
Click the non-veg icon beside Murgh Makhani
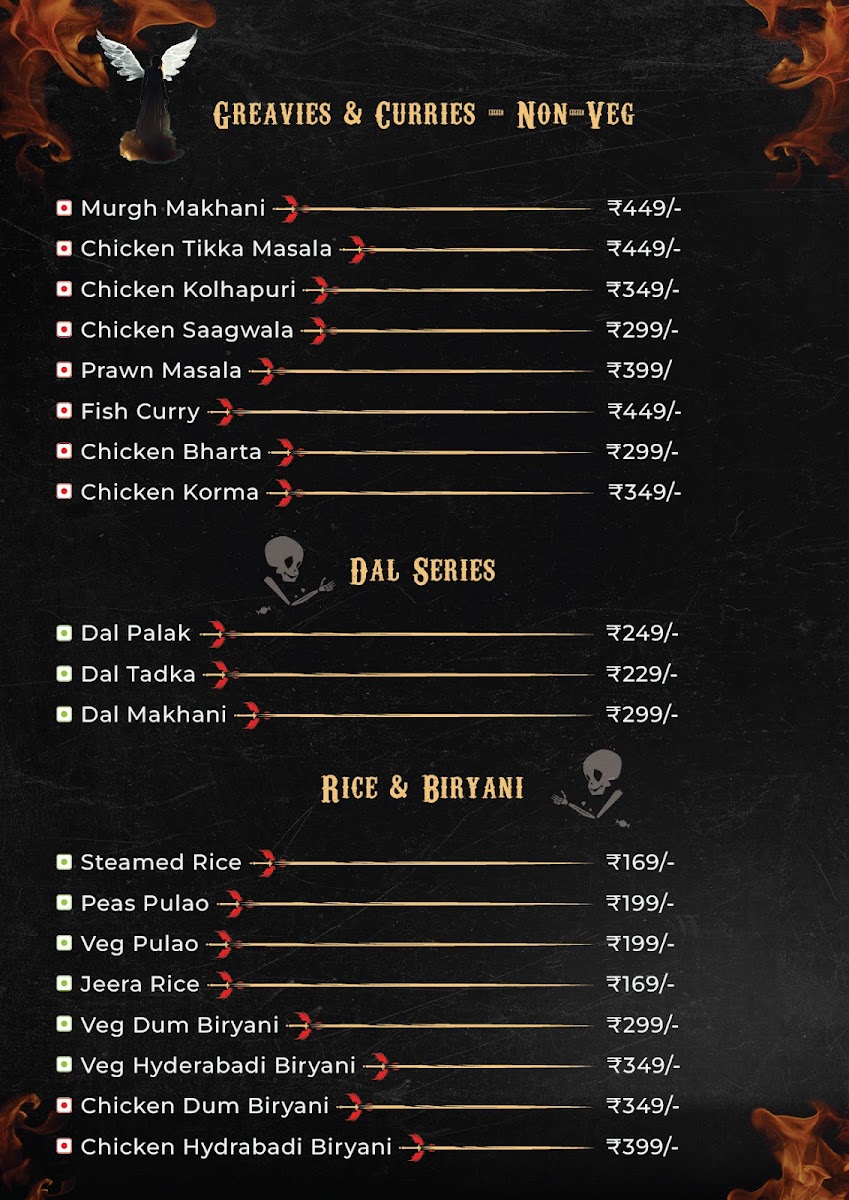pyautogui.click(x=64, y=208)
